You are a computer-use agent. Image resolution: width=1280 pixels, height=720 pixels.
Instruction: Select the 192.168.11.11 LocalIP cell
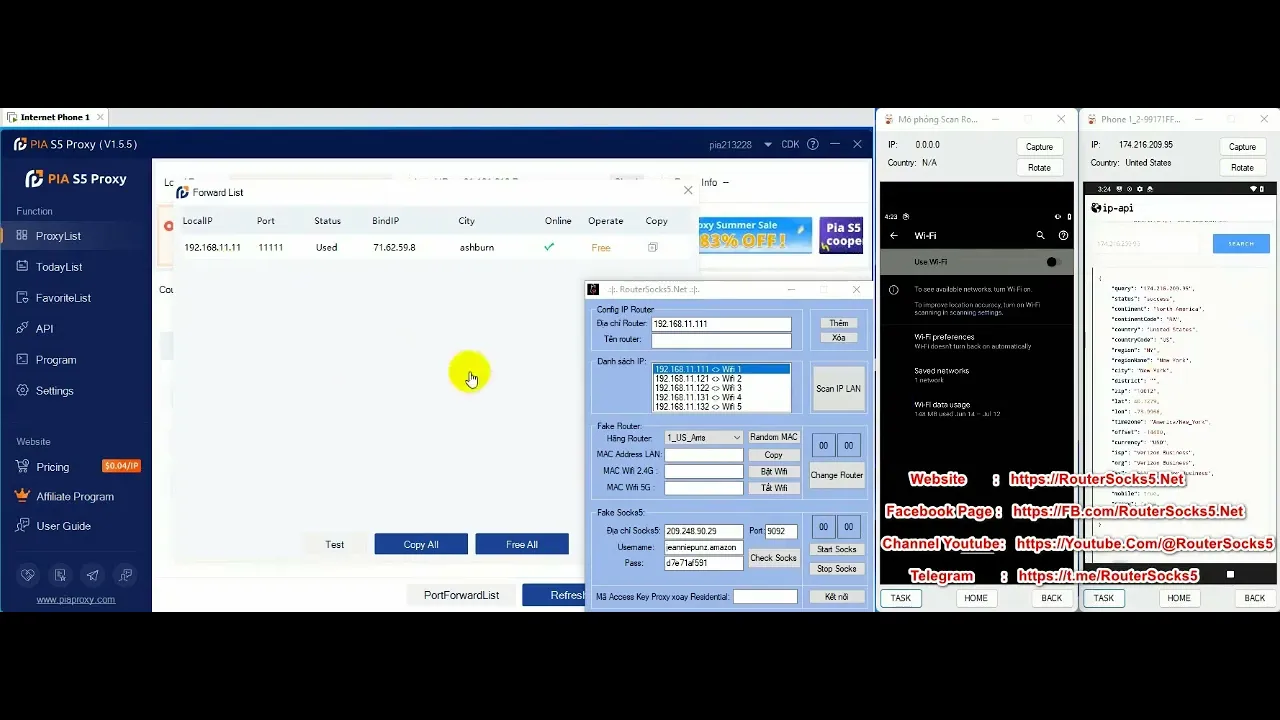pyautogui.click(x=212, y=247)
